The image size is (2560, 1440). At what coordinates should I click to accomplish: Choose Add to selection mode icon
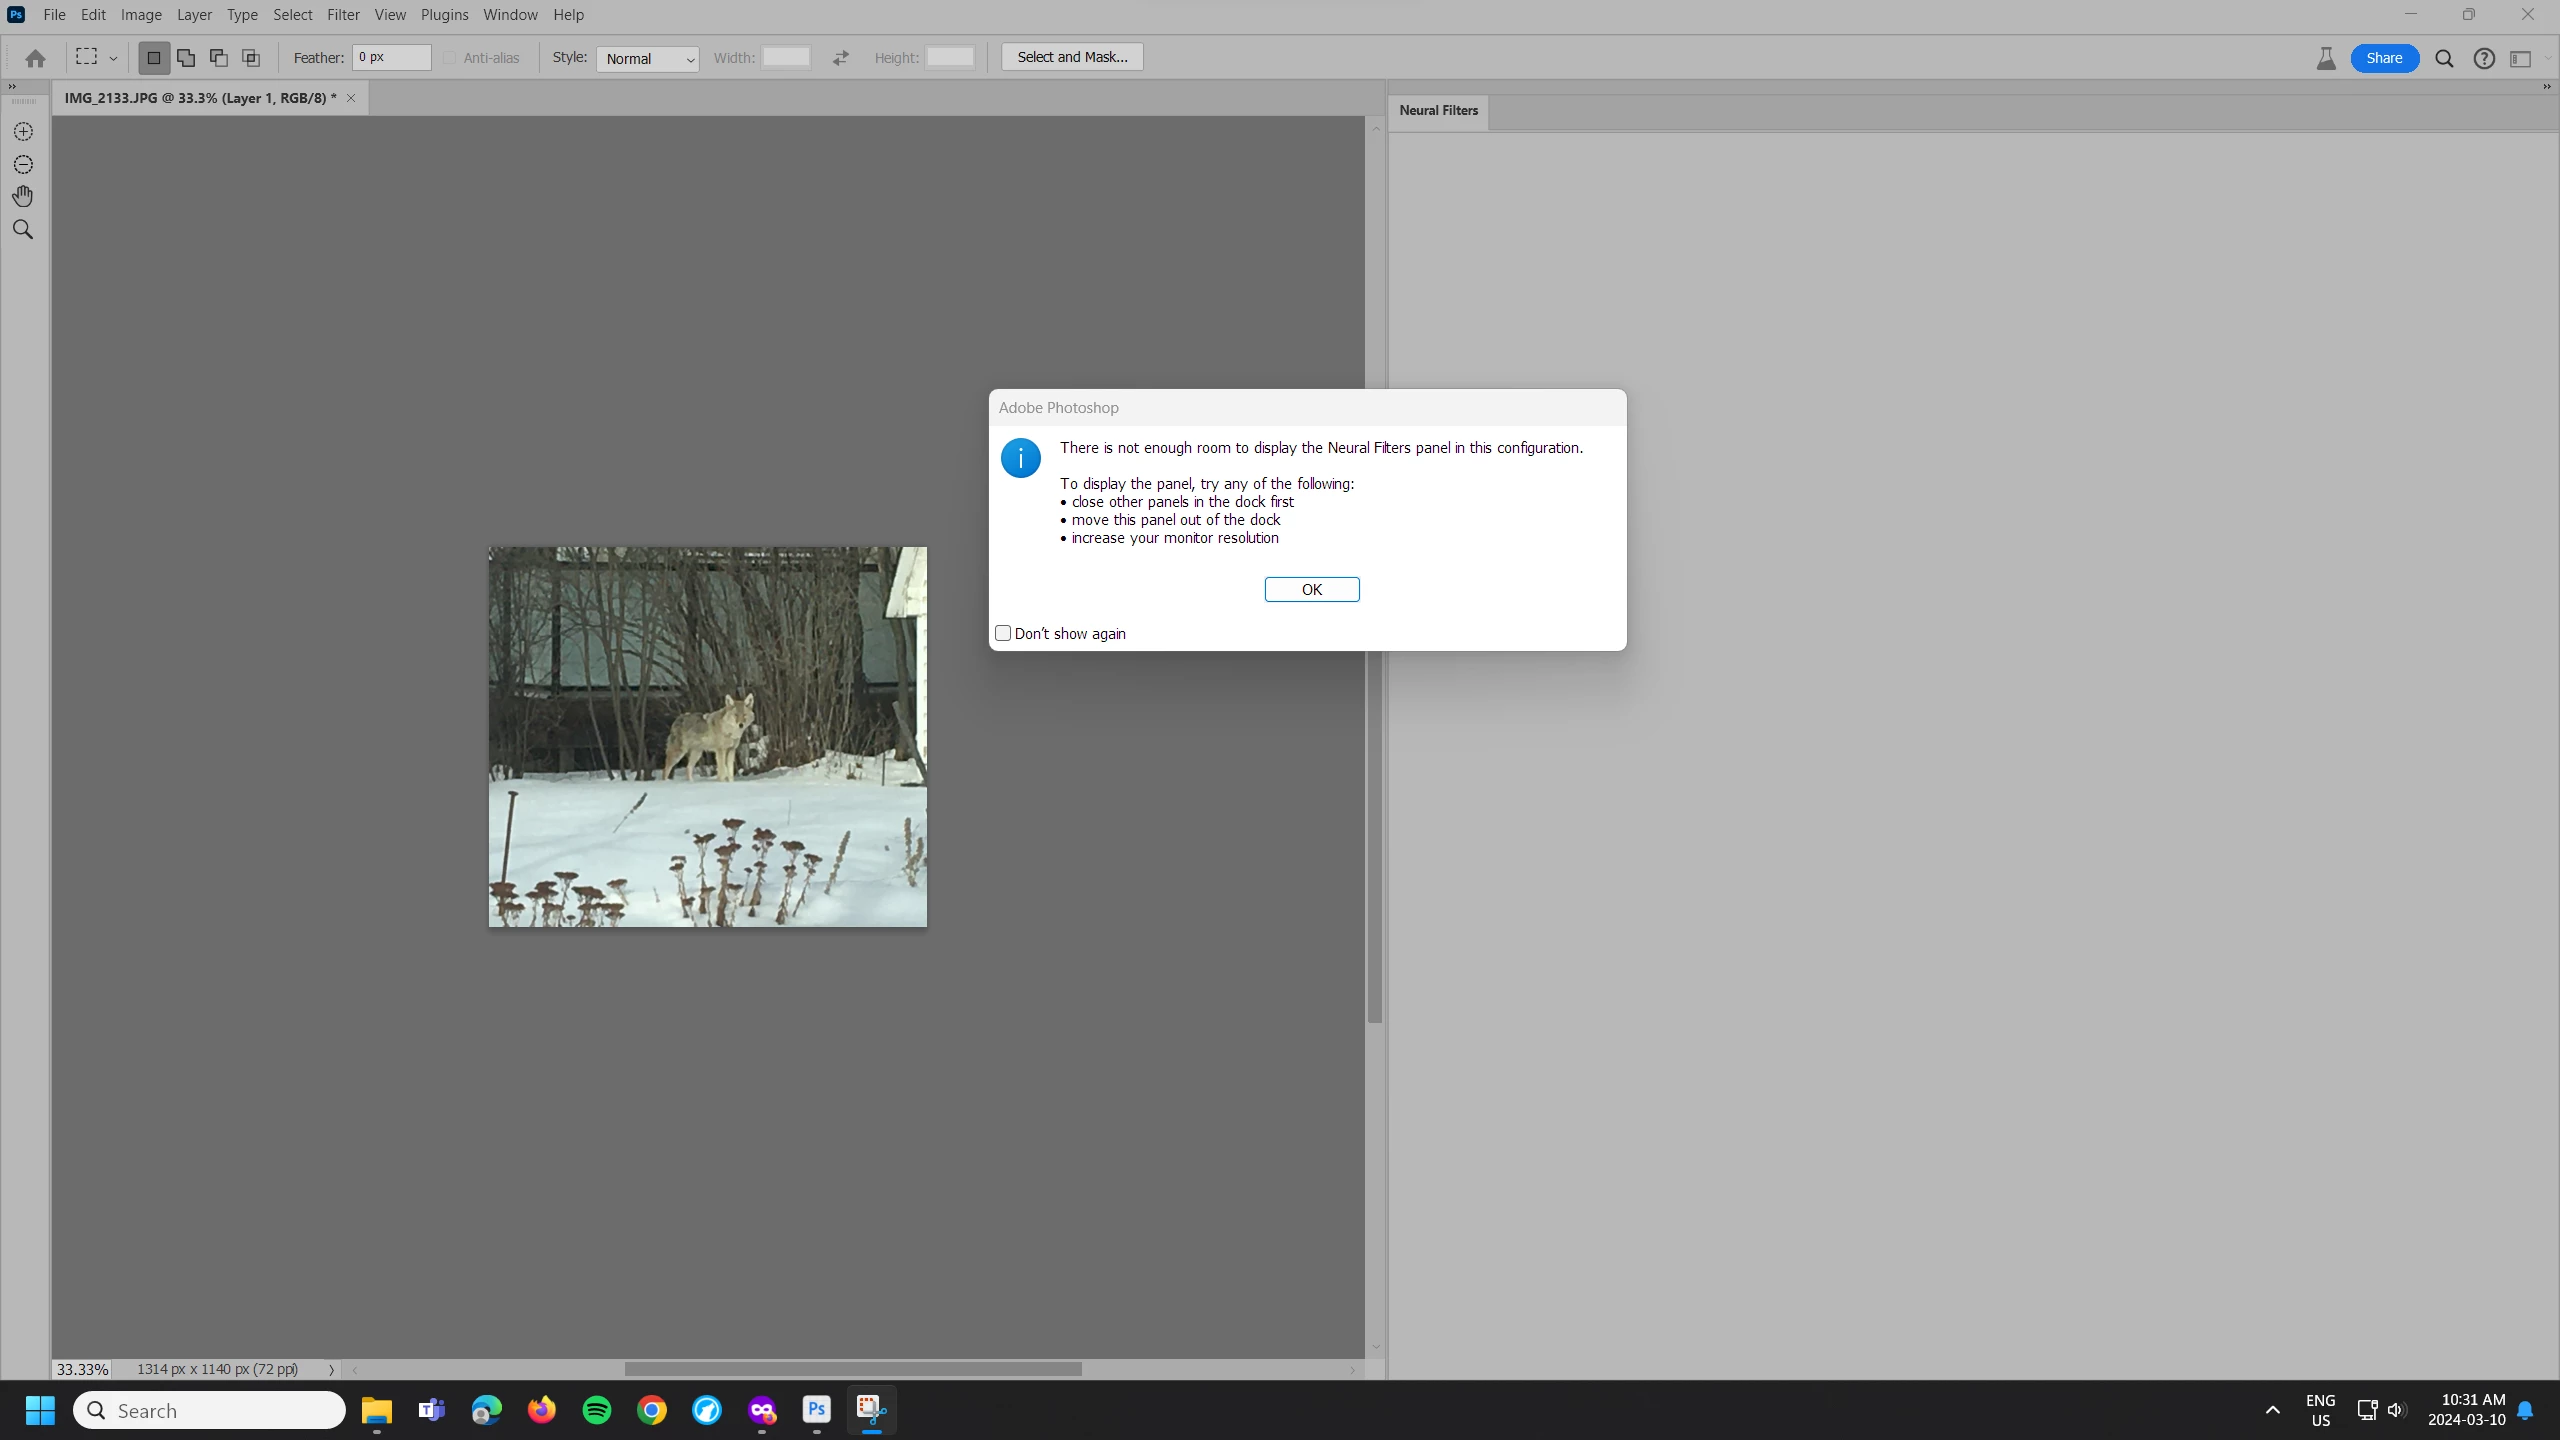186,58
